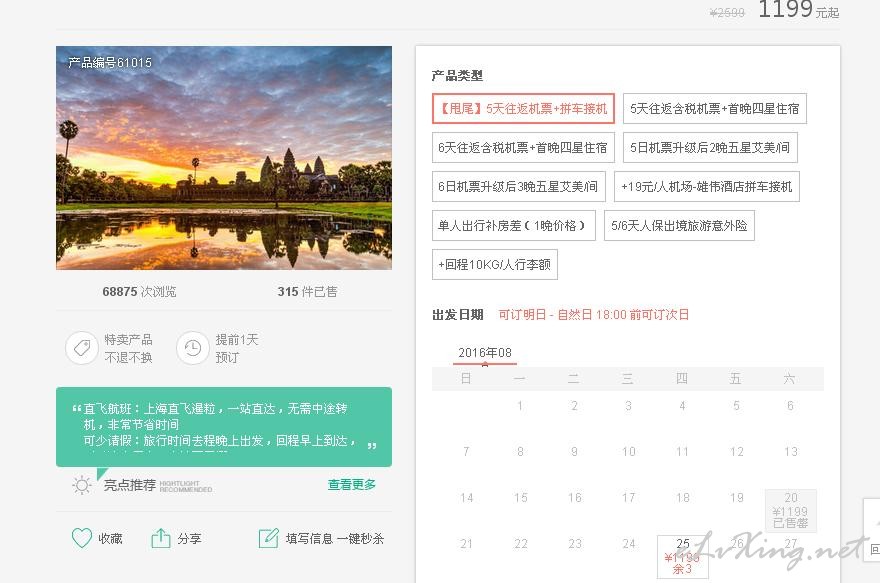
Task: Click calendar date 18
Action: (x=683, y=498)
